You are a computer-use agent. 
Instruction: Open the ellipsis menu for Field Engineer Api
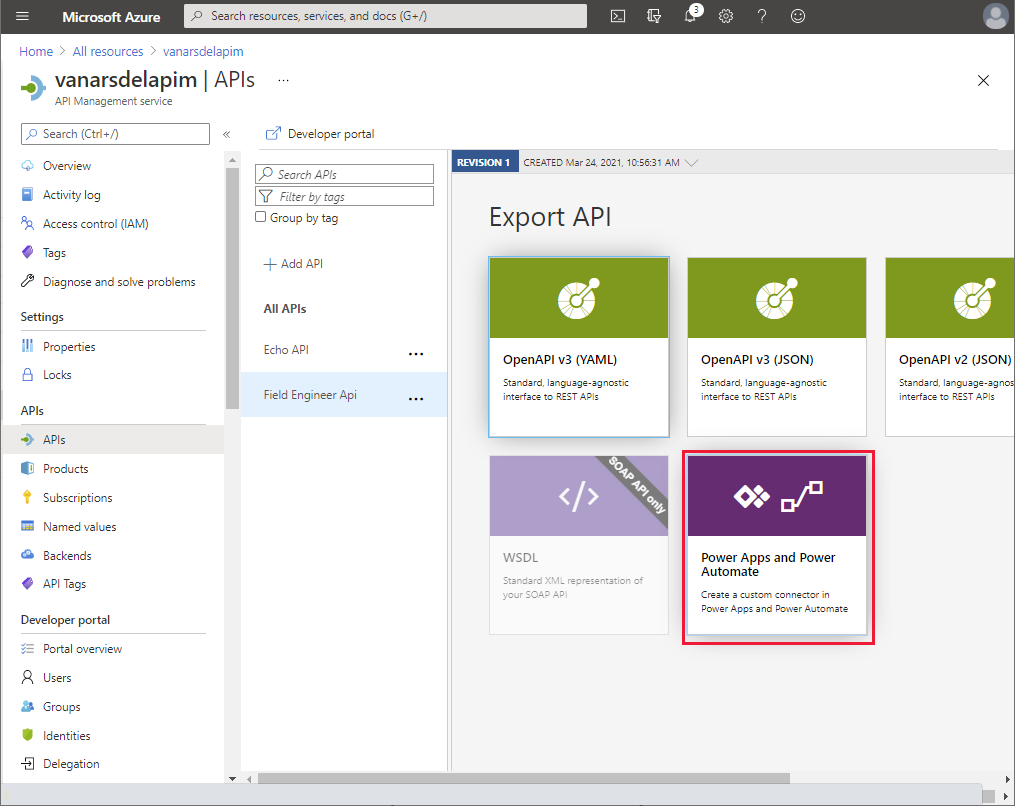coord(416,398)
